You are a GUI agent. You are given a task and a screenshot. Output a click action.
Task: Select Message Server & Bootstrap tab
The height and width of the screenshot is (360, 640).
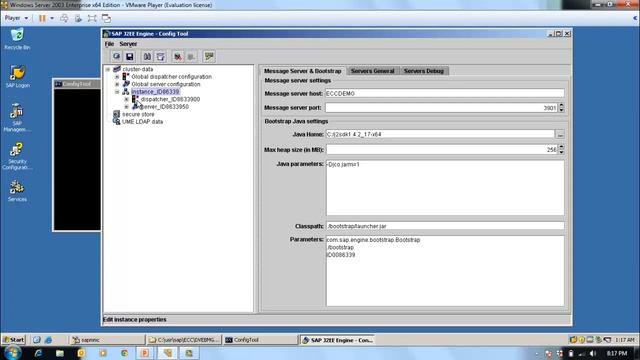pos(302,71)
